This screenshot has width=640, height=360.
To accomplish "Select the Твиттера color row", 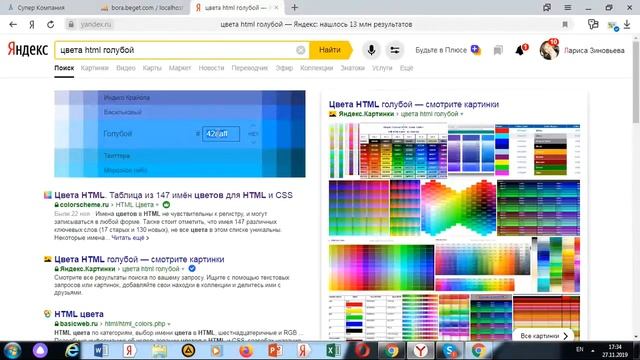I will [x=180, y=156].
